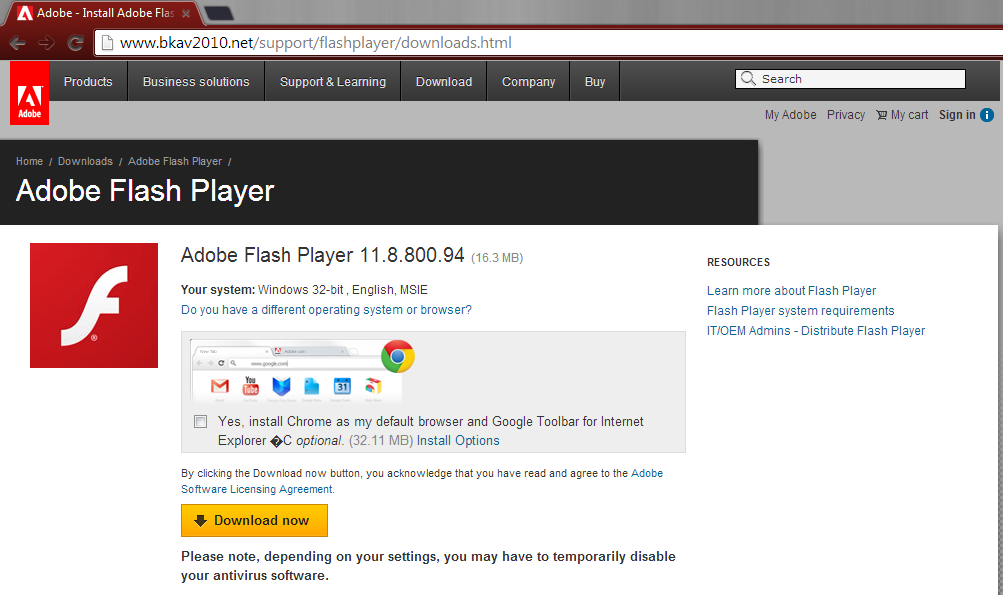Open the Adobe Software Licensing Agreement link

pyautogui.click(x=422, y=481)
